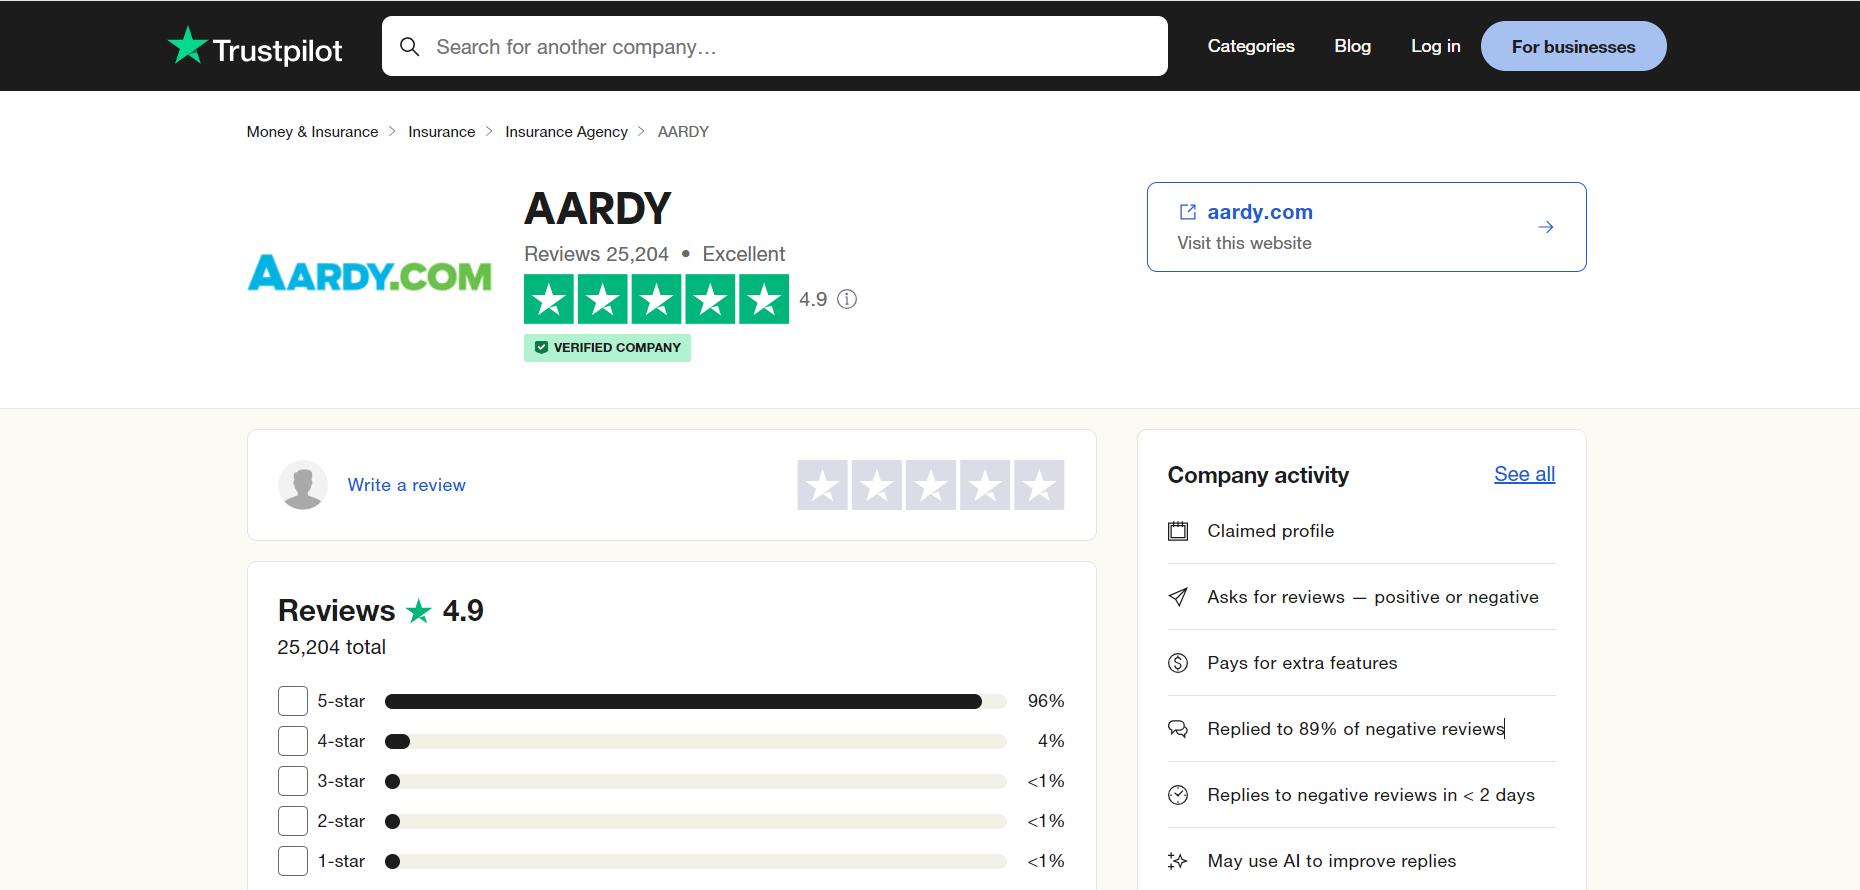
Task: Select the fifth empty rating star
Action: pyautogui.click(x=1039, y=485)
